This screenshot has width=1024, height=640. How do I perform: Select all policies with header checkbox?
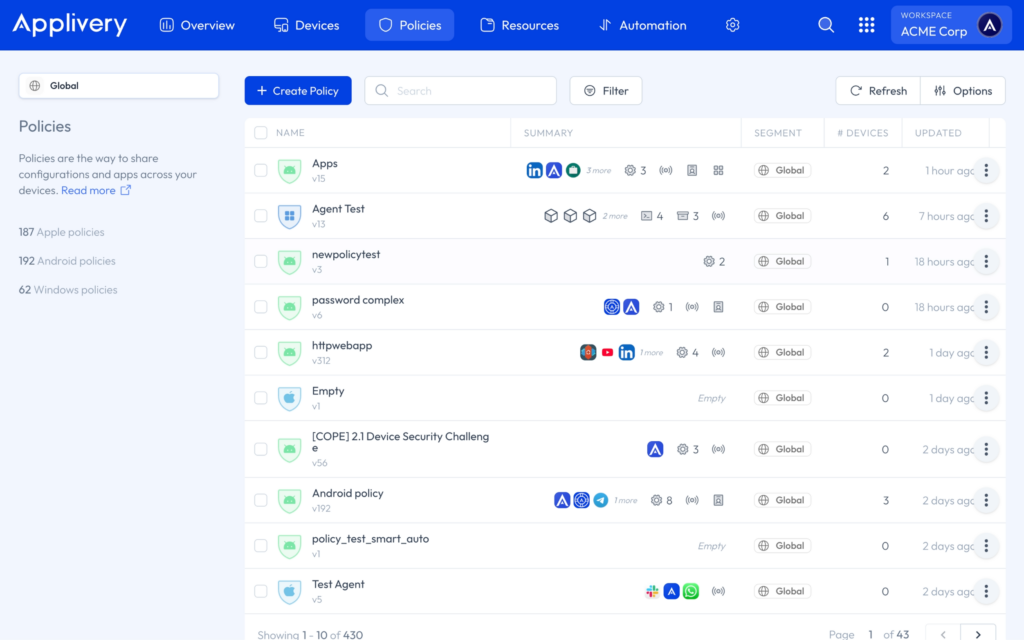coord(261,133)
